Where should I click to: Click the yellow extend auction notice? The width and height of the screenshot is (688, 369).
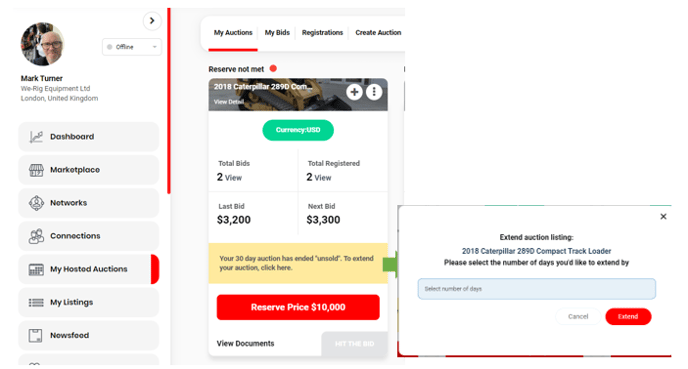point(298,263)
